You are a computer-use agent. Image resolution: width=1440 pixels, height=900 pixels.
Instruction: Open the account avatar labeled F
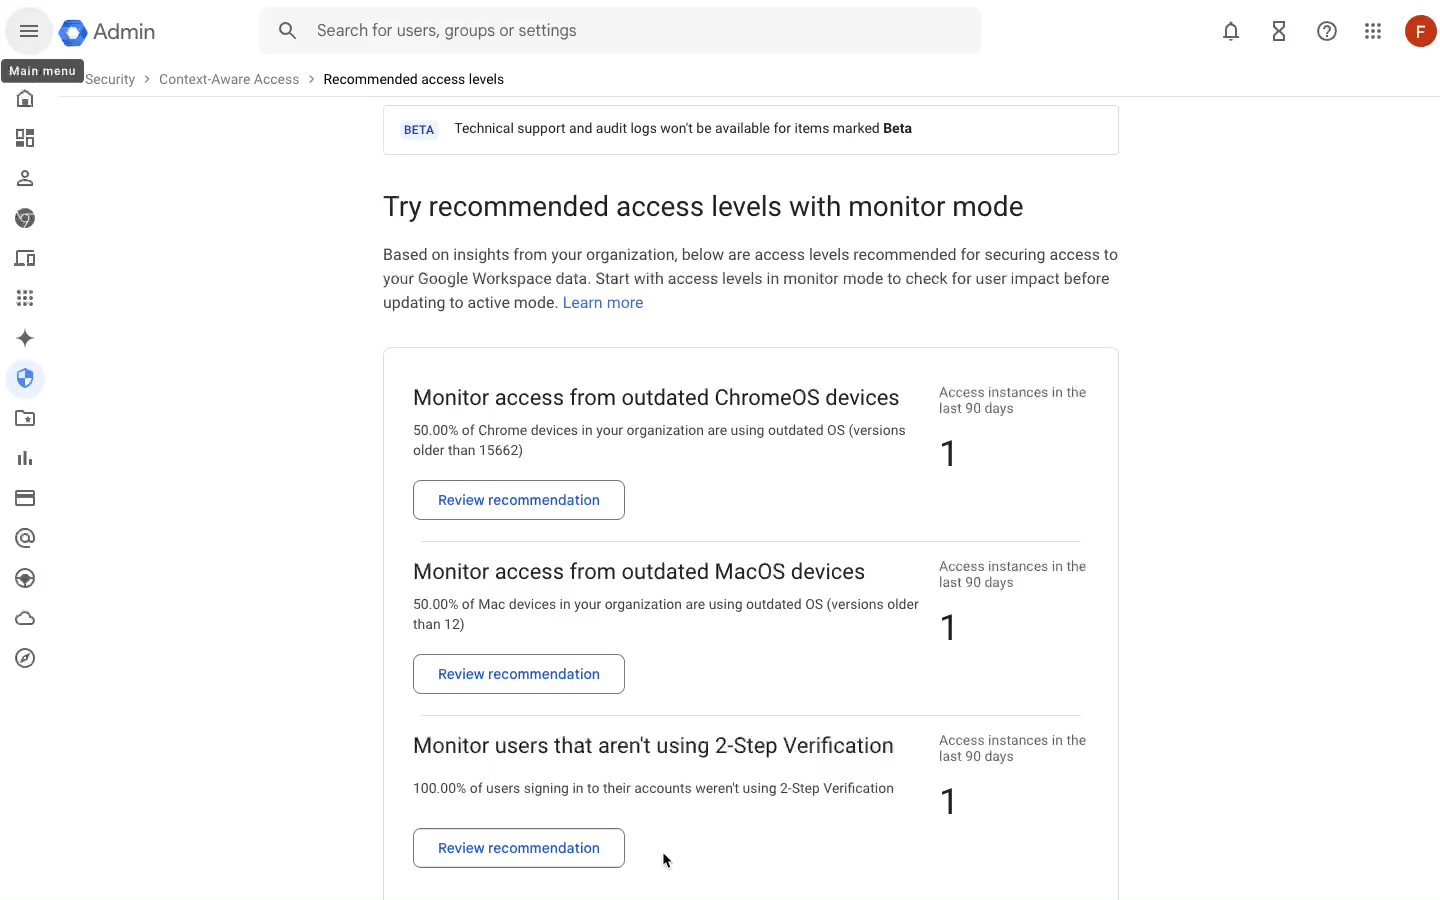[x=1421, y=31]
